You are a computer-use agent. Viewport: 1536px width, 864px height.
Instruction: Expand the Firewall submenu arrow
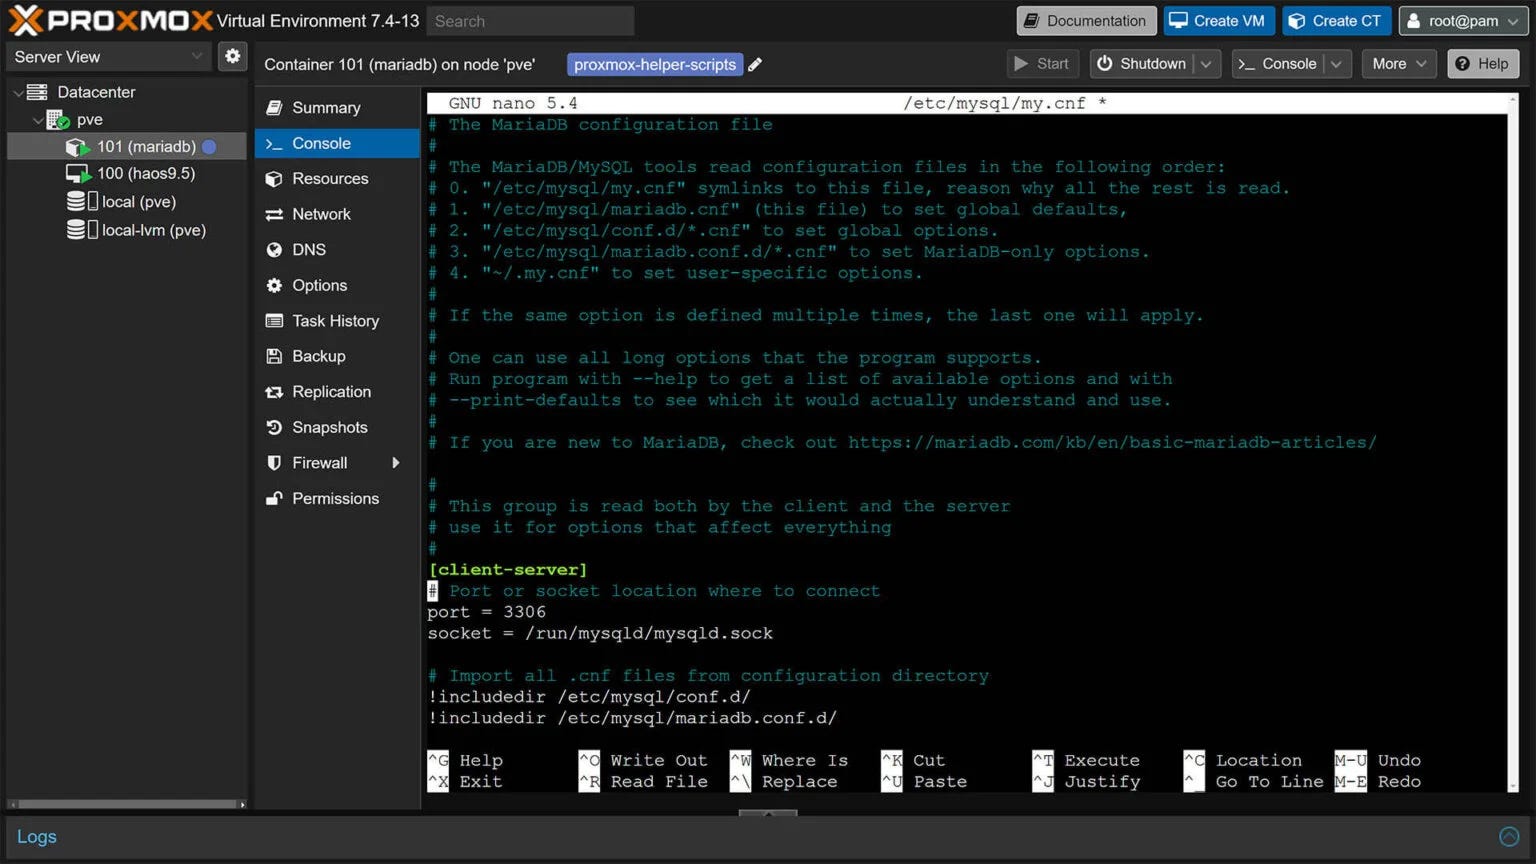pyautogui.click(x=396, y=463)
